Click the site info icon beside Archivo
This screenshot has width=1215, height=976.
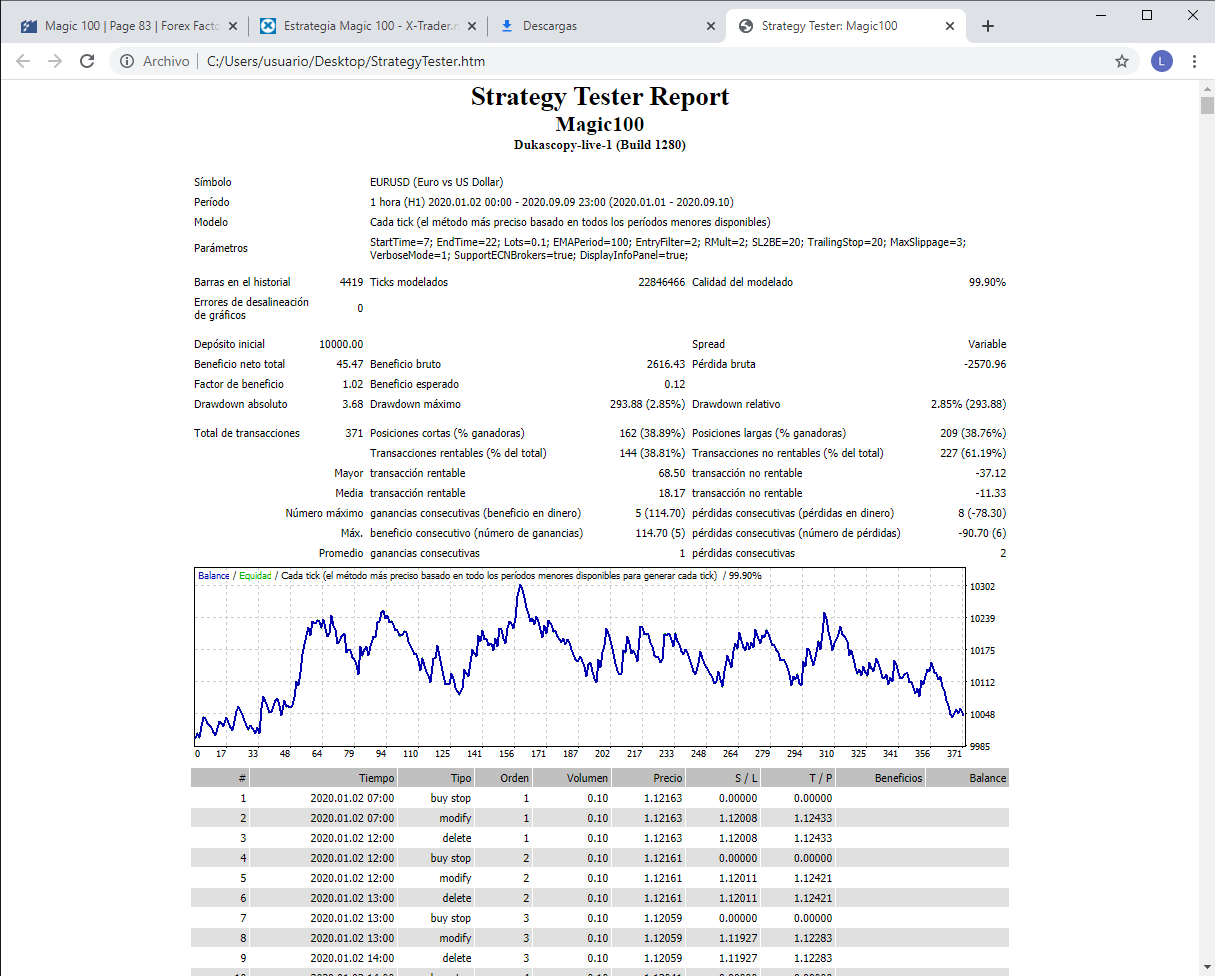pos(127,61)
